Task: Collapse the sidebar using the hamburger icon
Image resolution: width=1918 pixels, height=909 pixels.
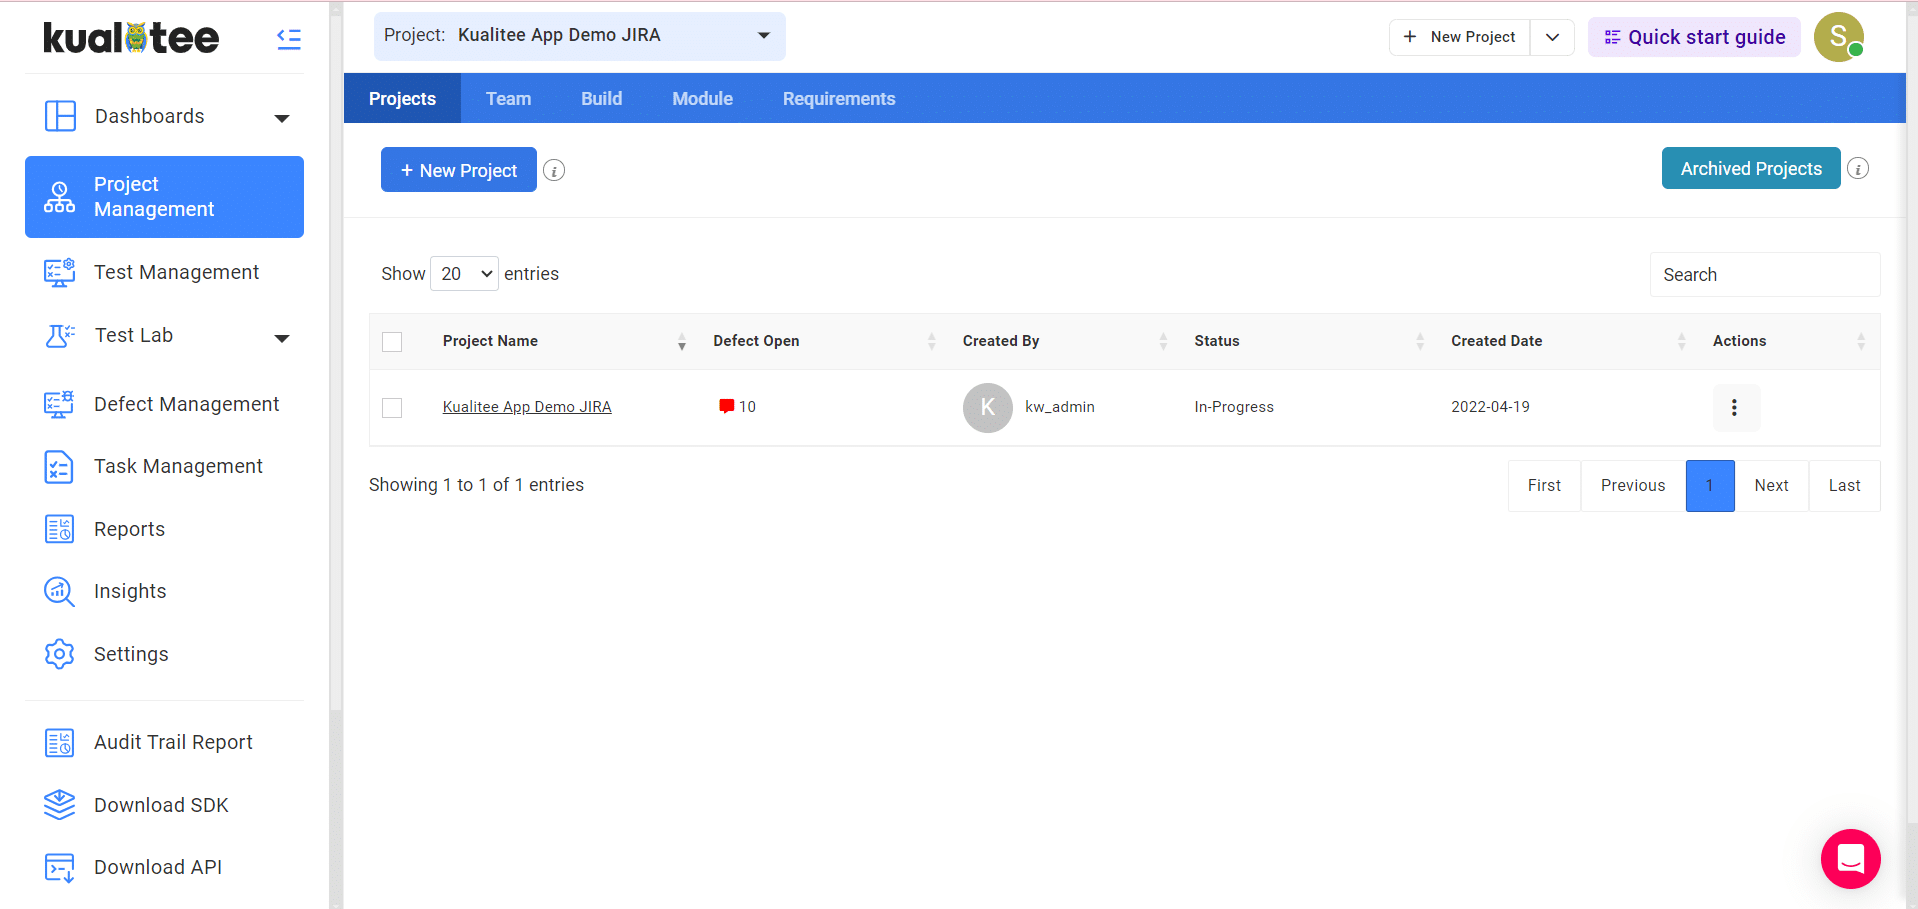Action: point(288,39)
